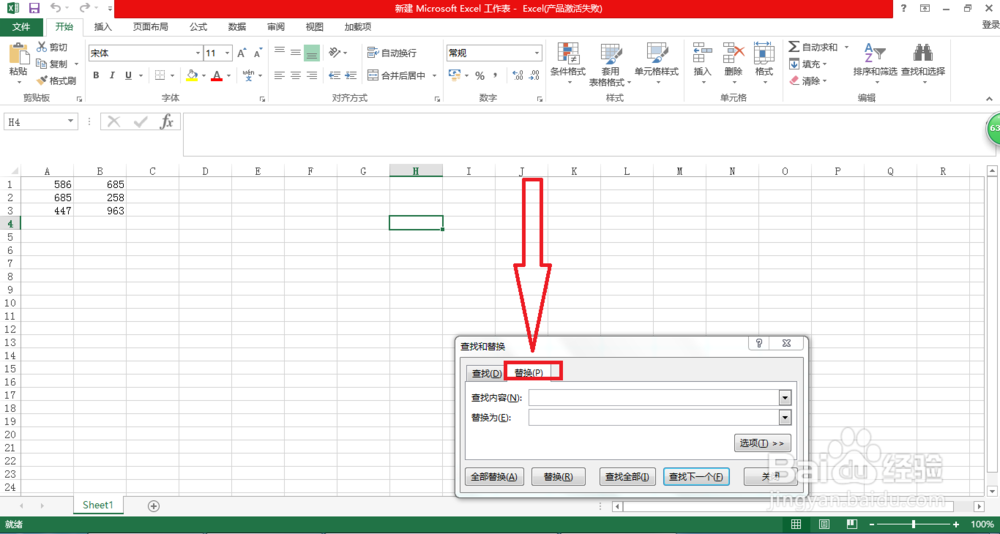The image size is (1000, 534).
Task: Click Find All (查找全部) button
Action: pos(629,477)
